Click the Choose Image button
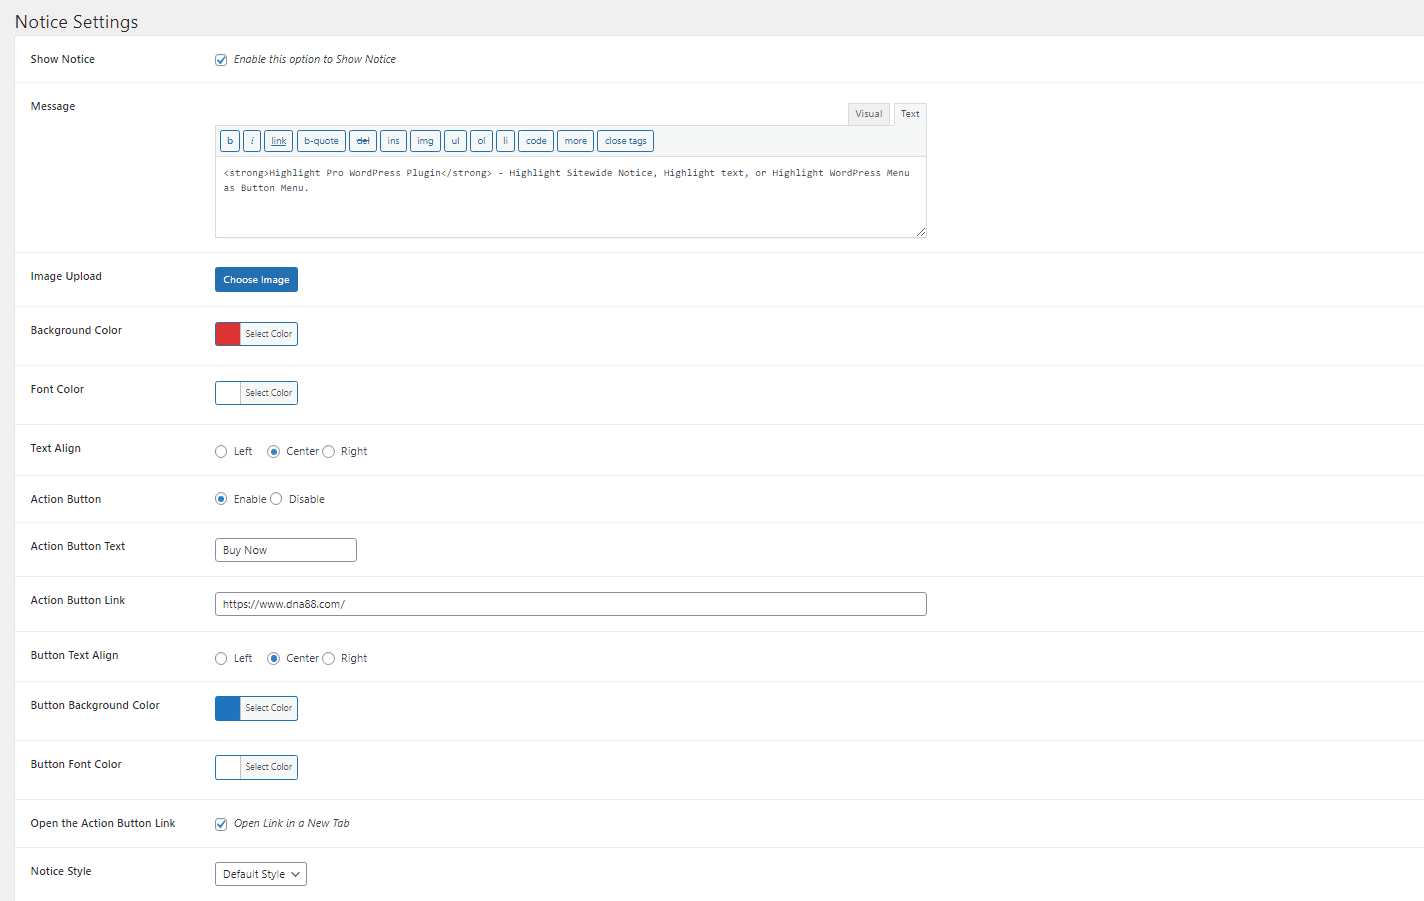This screenshot has height=901, width=1424. (x=256, y=280)
